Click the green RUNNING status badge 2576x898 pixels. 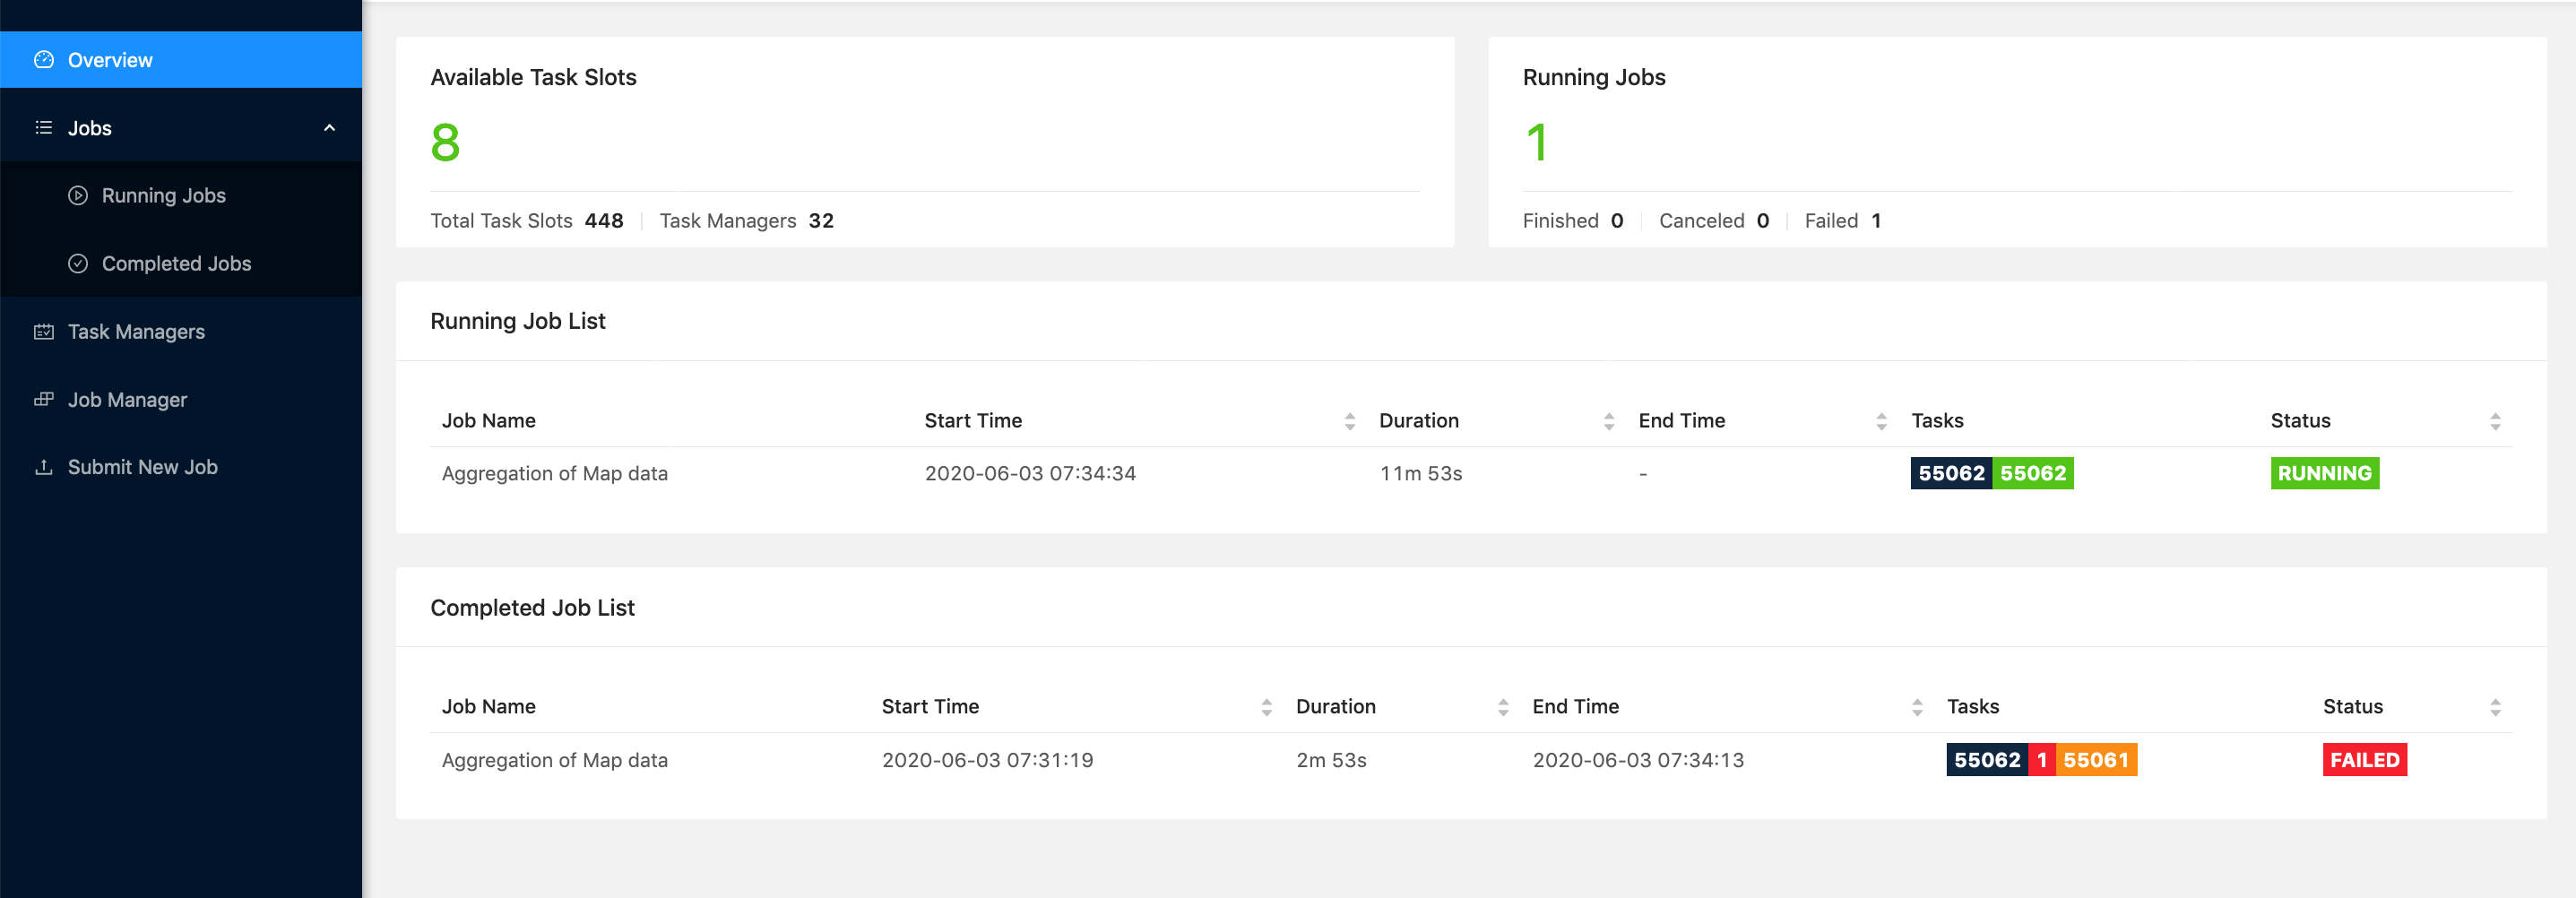click(x=2324, y=474)
